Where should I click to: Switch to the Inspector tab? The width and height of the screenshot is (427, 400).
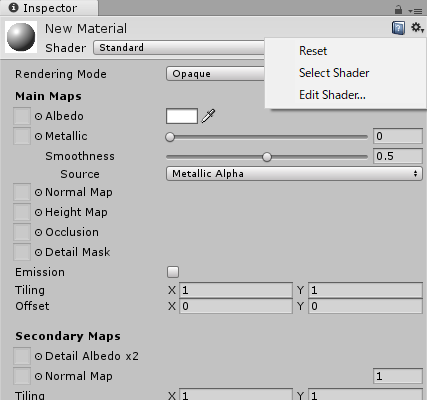[49, 8]
